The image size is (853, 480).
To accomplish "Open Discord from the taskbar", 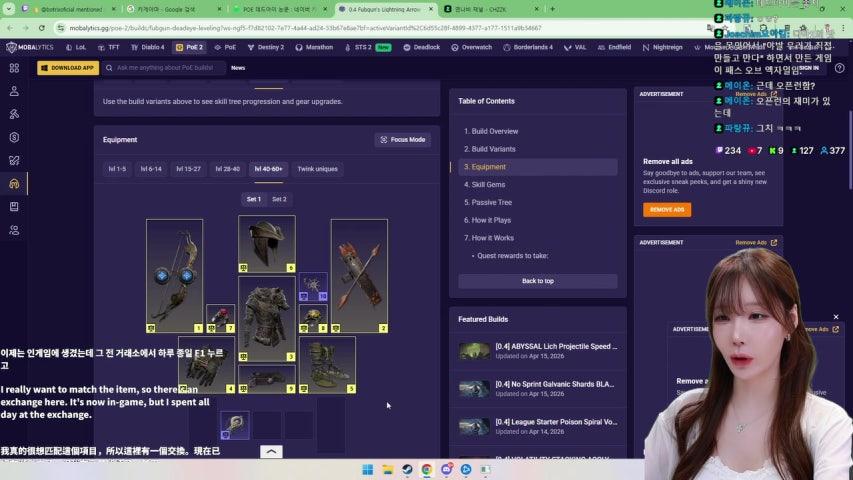I will 447,470.
